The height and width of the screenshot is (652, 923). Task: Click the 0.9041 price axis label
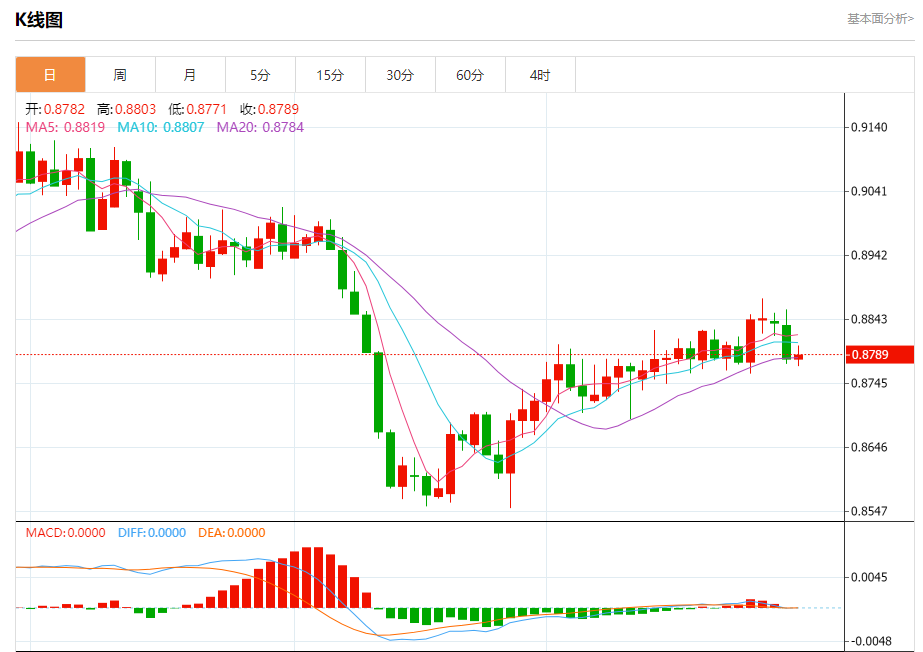point(869,191)
